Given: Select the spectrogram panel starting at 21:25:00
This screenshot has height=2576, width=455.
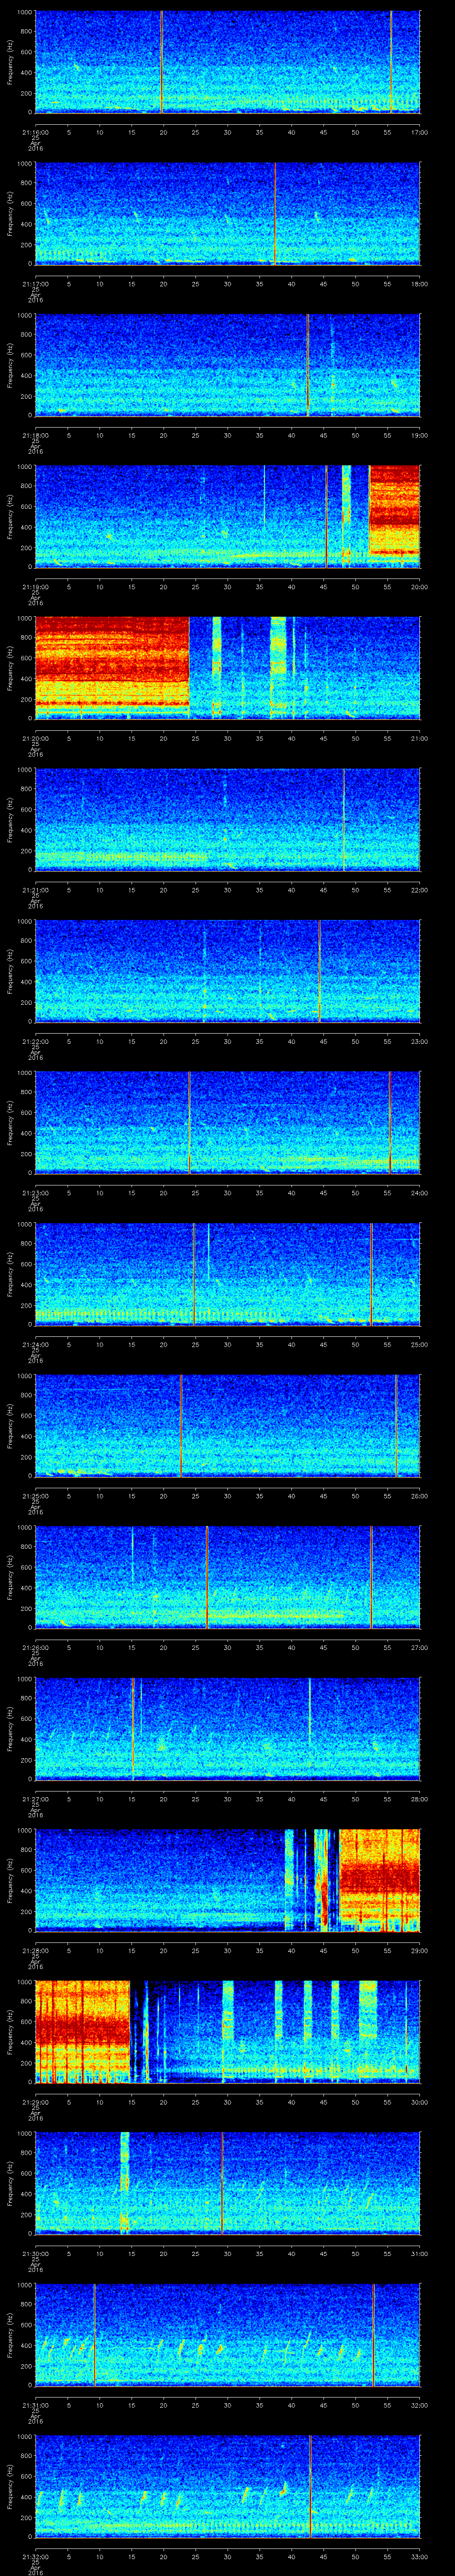Looking at the screenshot, I should (228, 1425).
